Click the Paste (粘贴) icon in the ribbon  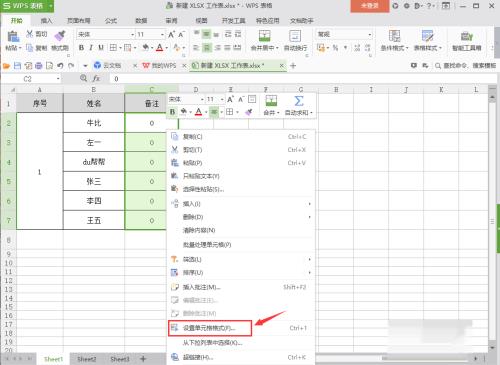[13, 37]
